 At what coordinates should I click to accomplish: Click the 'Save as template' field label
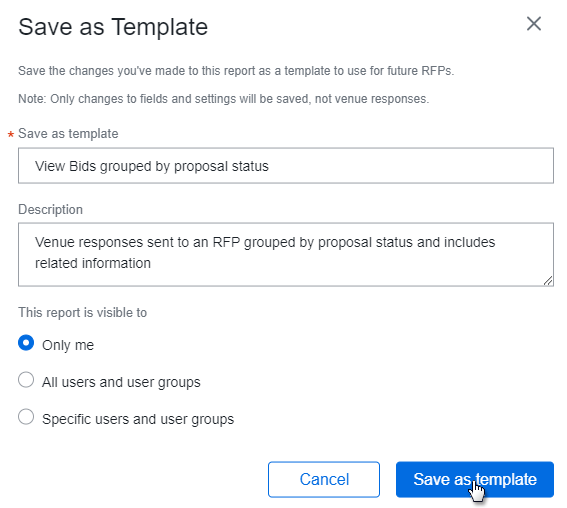click(x=68, y=134)
